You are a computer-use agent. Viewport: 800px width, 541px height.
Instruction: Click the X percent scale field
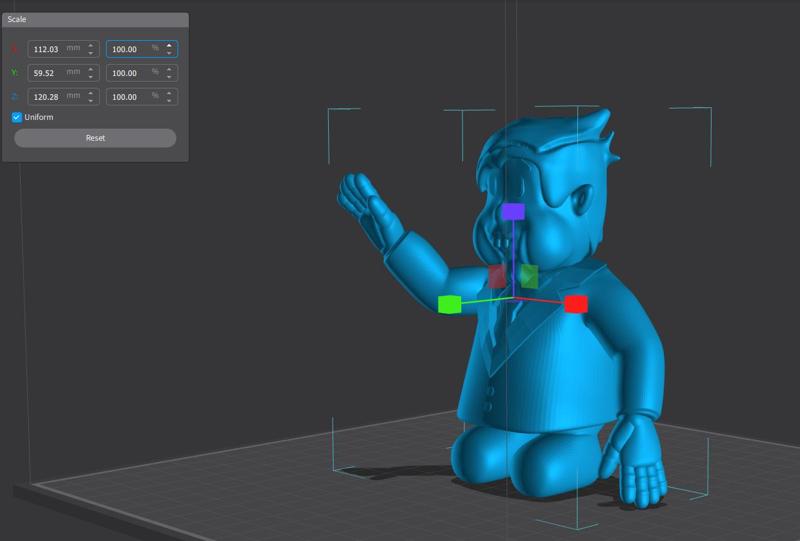tap(142, 49)
